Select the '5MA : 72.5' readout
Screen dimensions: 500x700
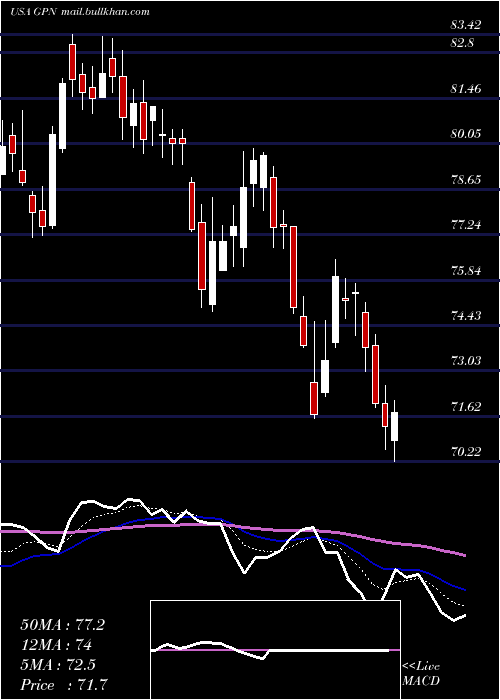click(58, 665)
